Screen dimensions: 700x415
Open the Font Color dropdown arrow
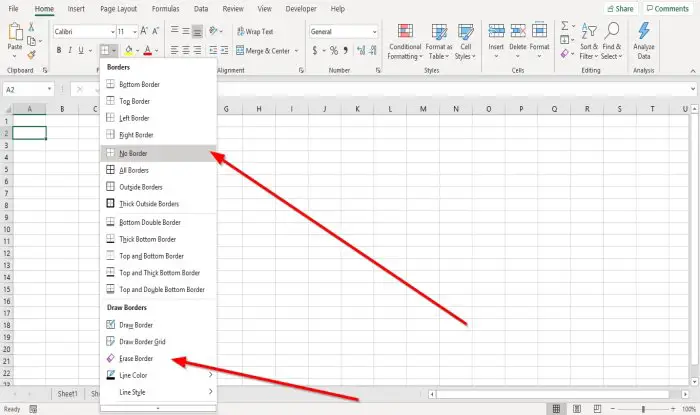pos(157,51)
